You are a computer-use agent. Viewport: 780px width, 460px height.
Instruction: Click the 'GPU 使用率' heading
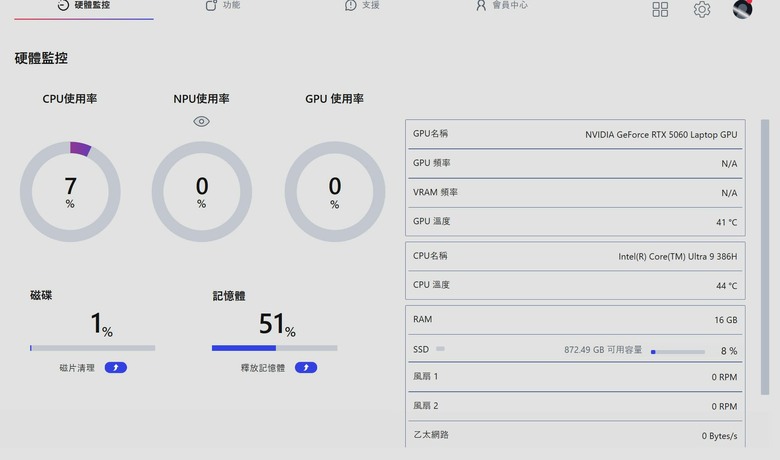click(x=334, y=98)
